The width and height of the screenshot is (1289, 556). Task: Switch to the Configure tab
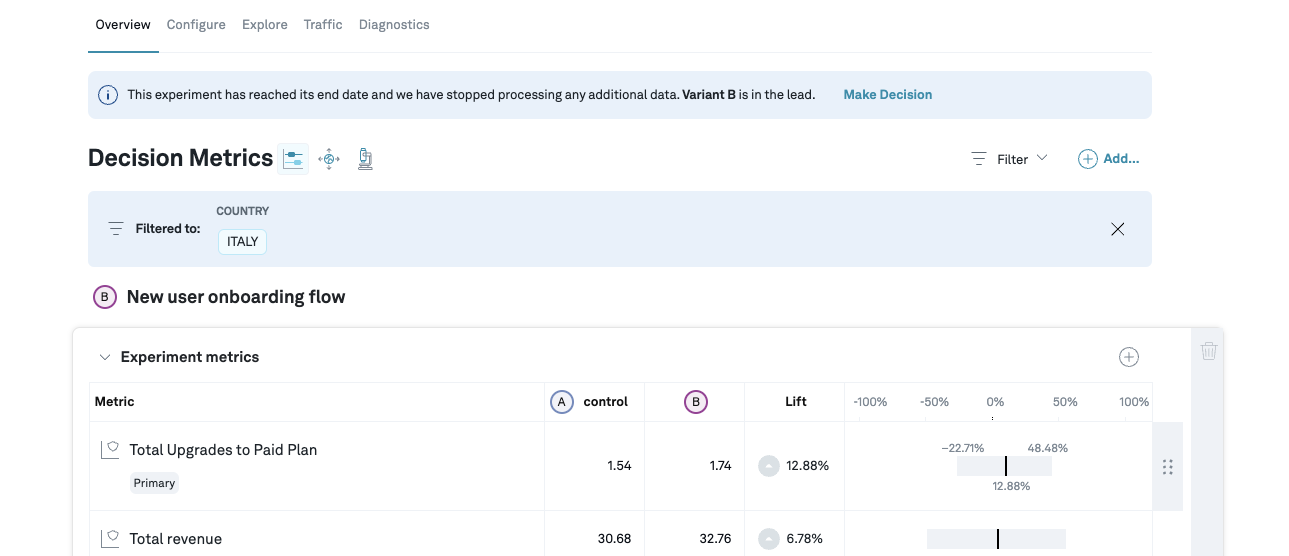click(196, 25)
